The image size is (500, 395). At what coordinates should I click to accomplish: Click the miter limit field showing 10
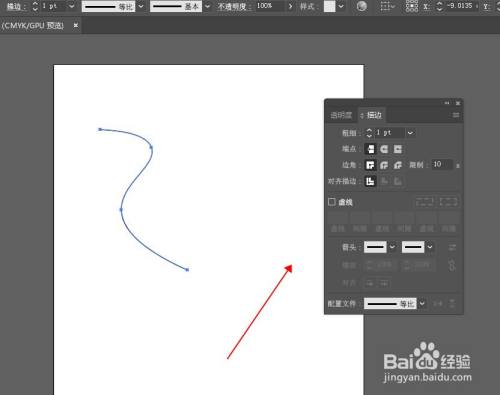coord(442,165)
